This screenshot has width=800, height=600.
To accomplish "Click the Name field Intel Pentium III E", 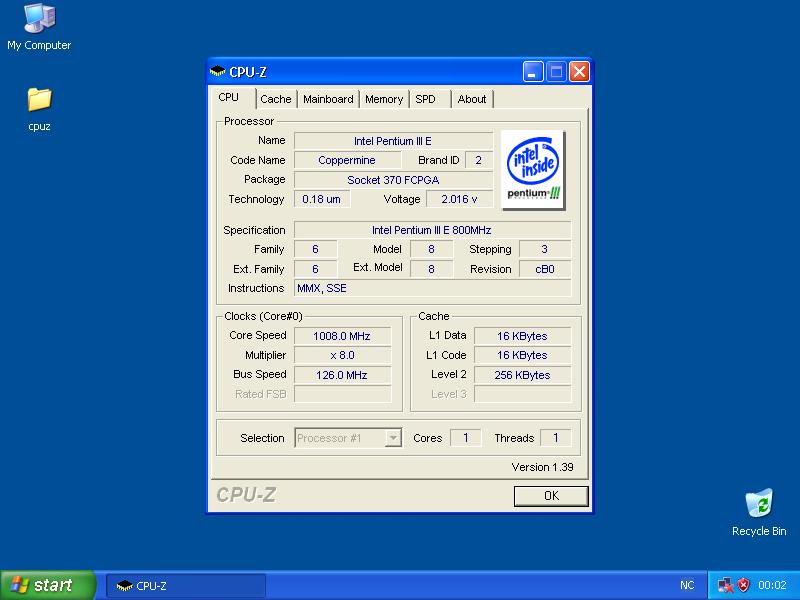I will point(393,141).
